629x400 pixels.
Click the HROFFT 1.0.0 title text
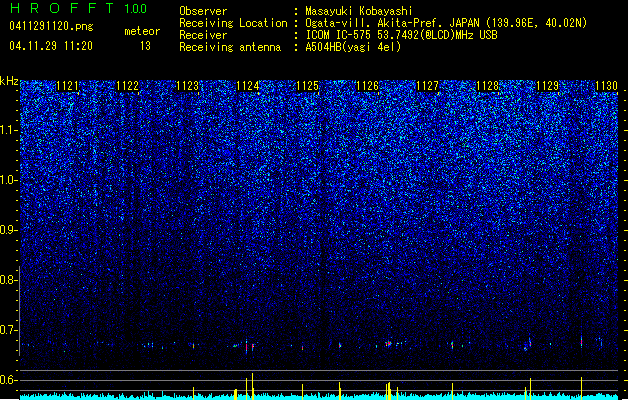coord(78,8)
